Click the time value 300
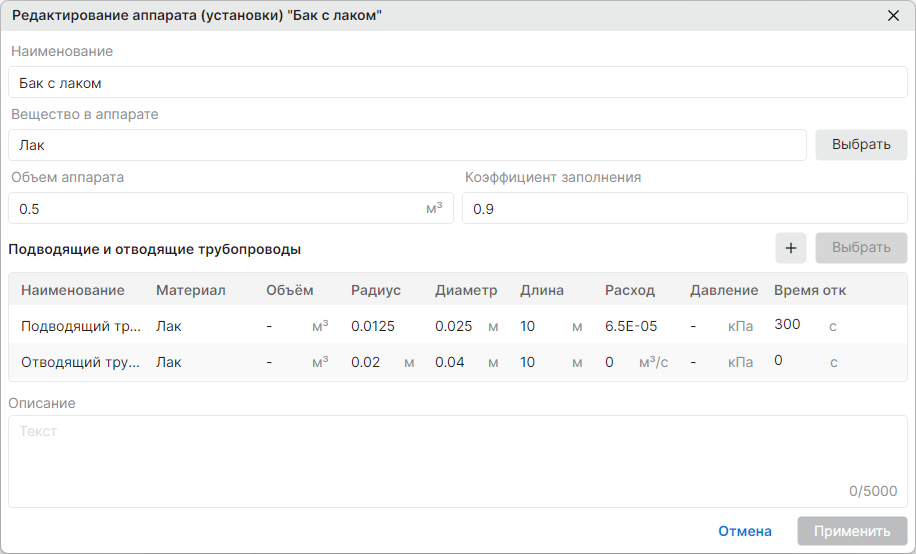 pyautogui.click(x=787, y=324)
